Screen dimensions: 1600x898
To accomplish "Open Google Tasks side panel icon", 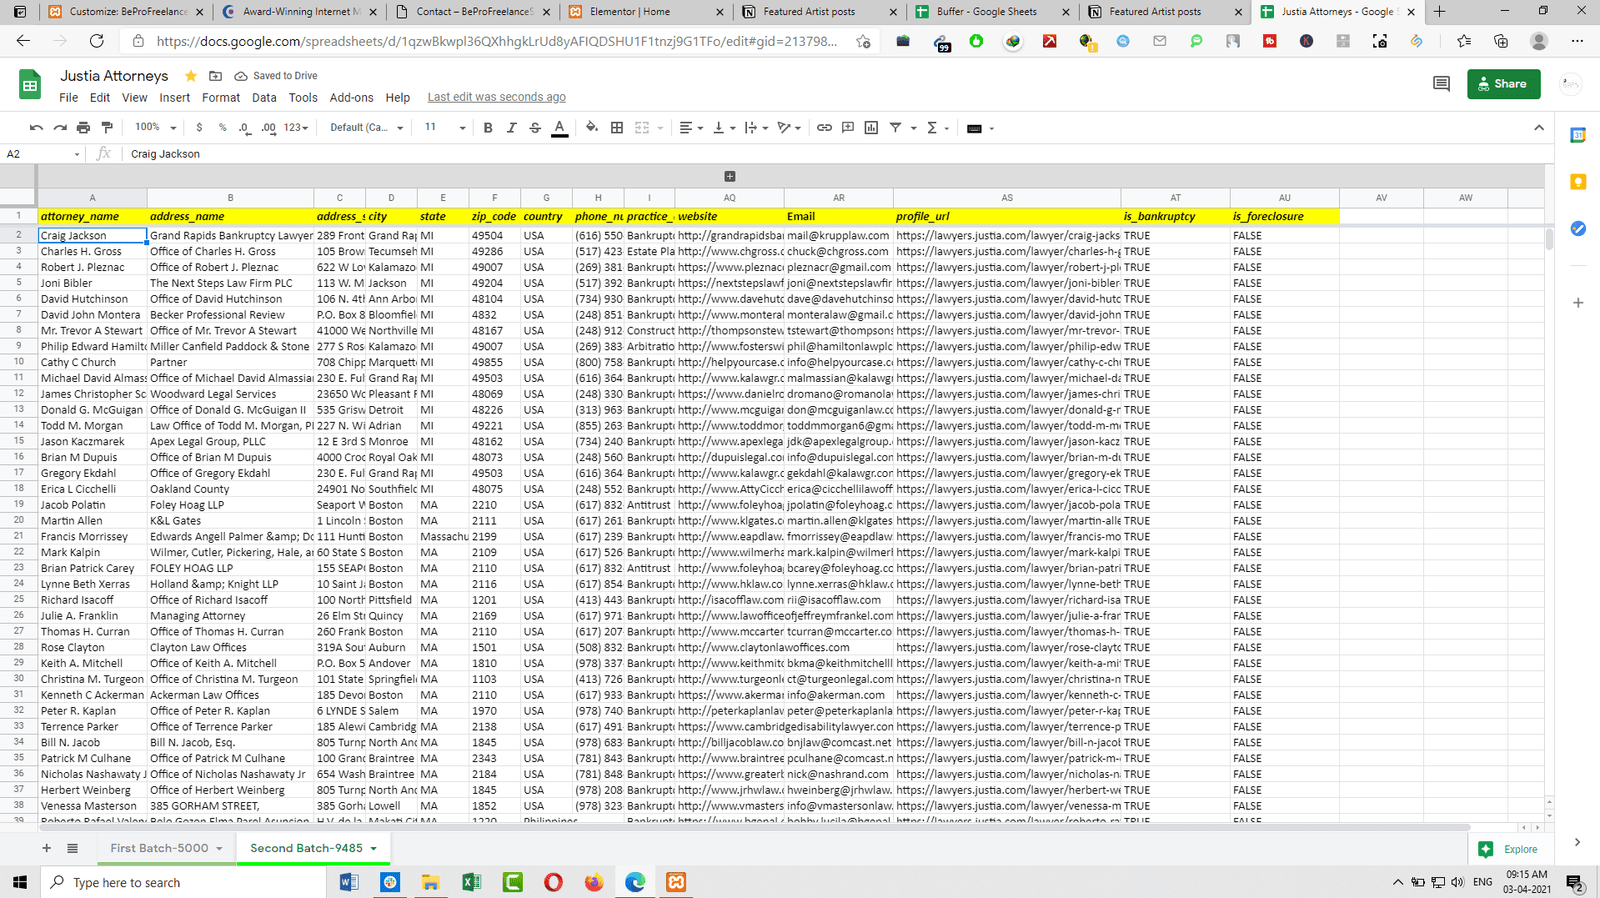I will pyautogui.click(x=1578, y=229).
